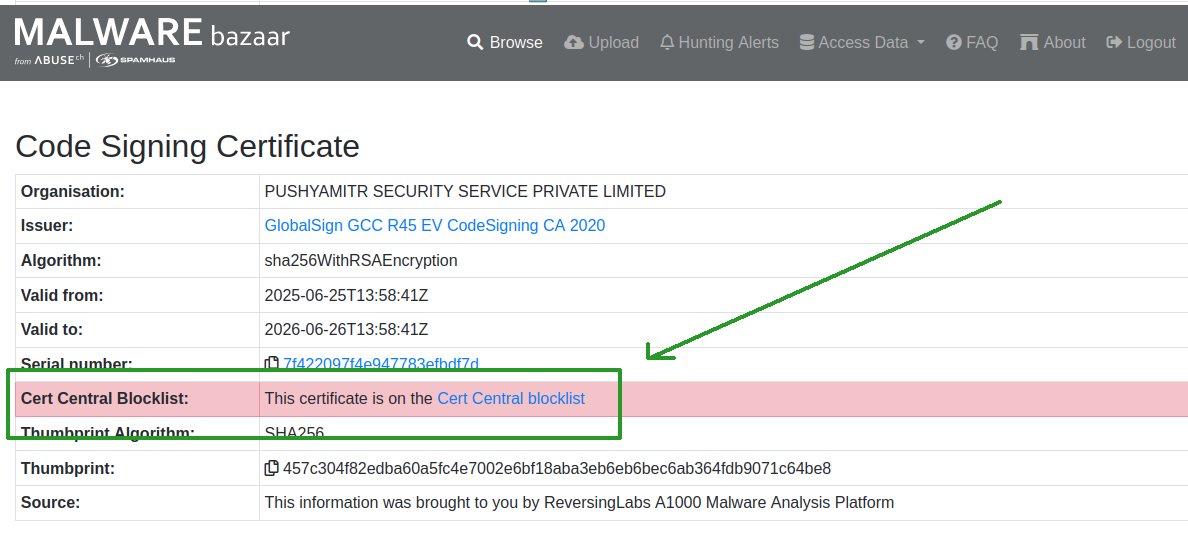Click the Cert Central Blocklist: label
The image size is (1188, 560).
click(105, 399)
